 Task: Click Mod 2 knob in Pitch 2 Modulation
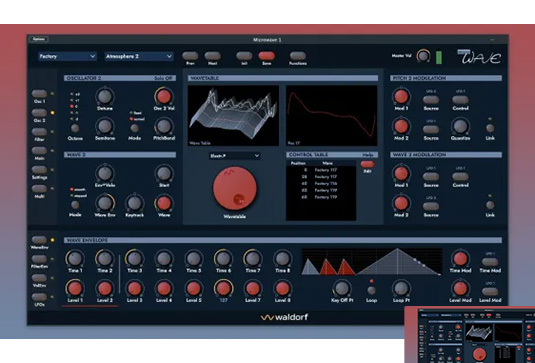401,126
